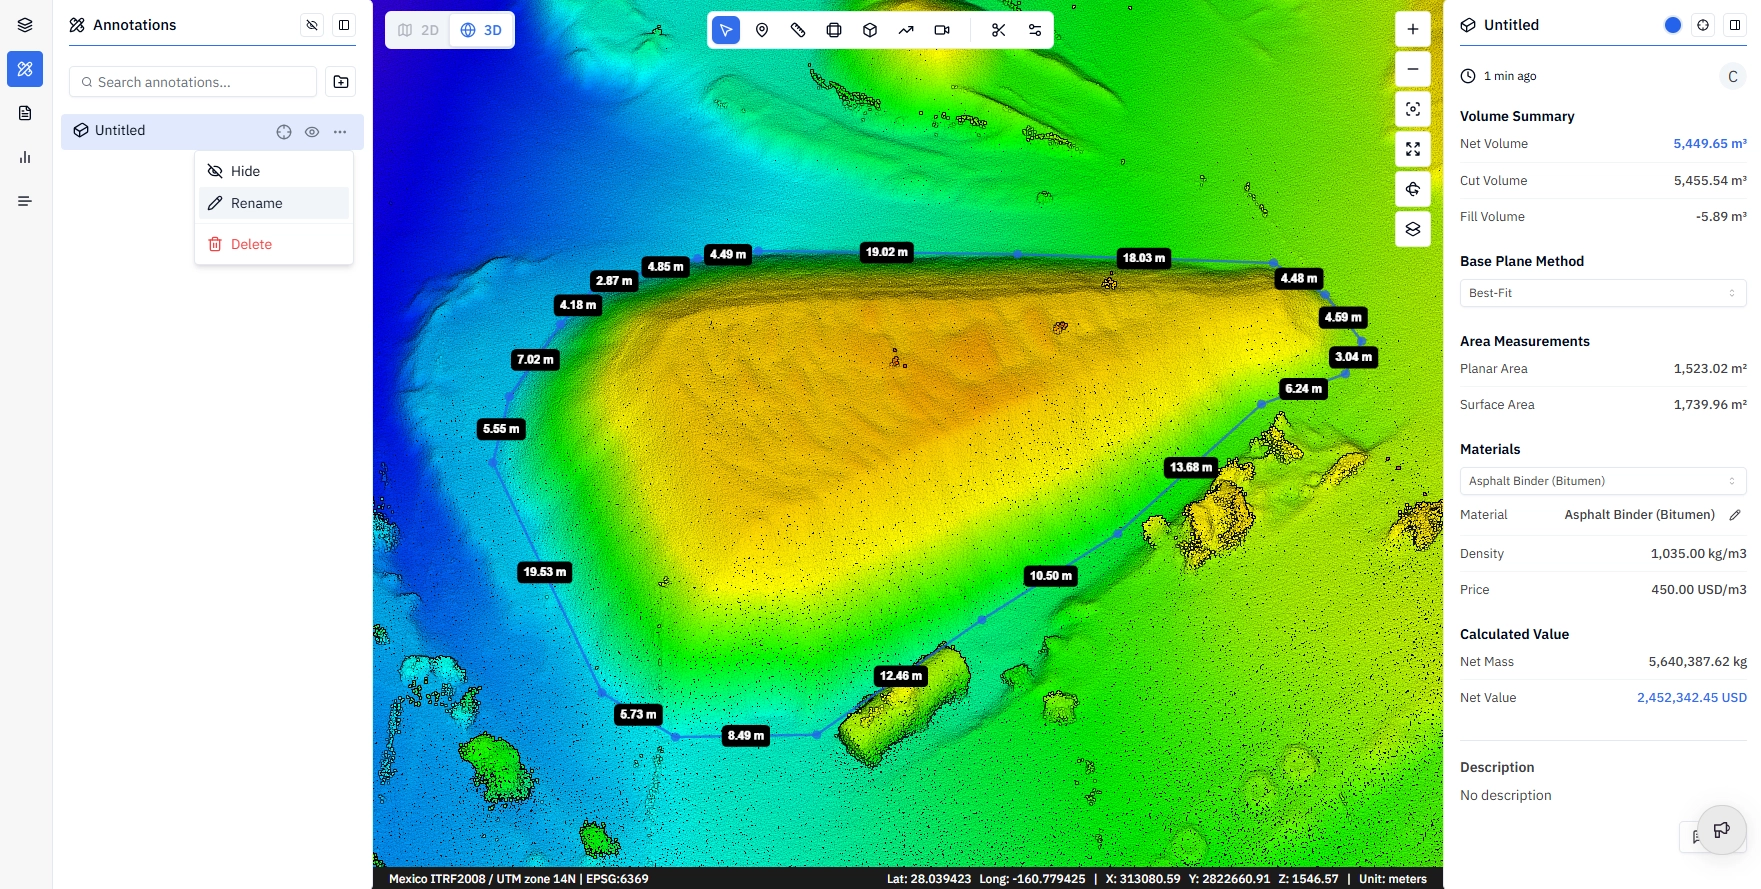The width and height of the screenshot is (1761, 889).
Task: Toggle visibility eye of Untitled annotation
Action: [x=312, y=132]
